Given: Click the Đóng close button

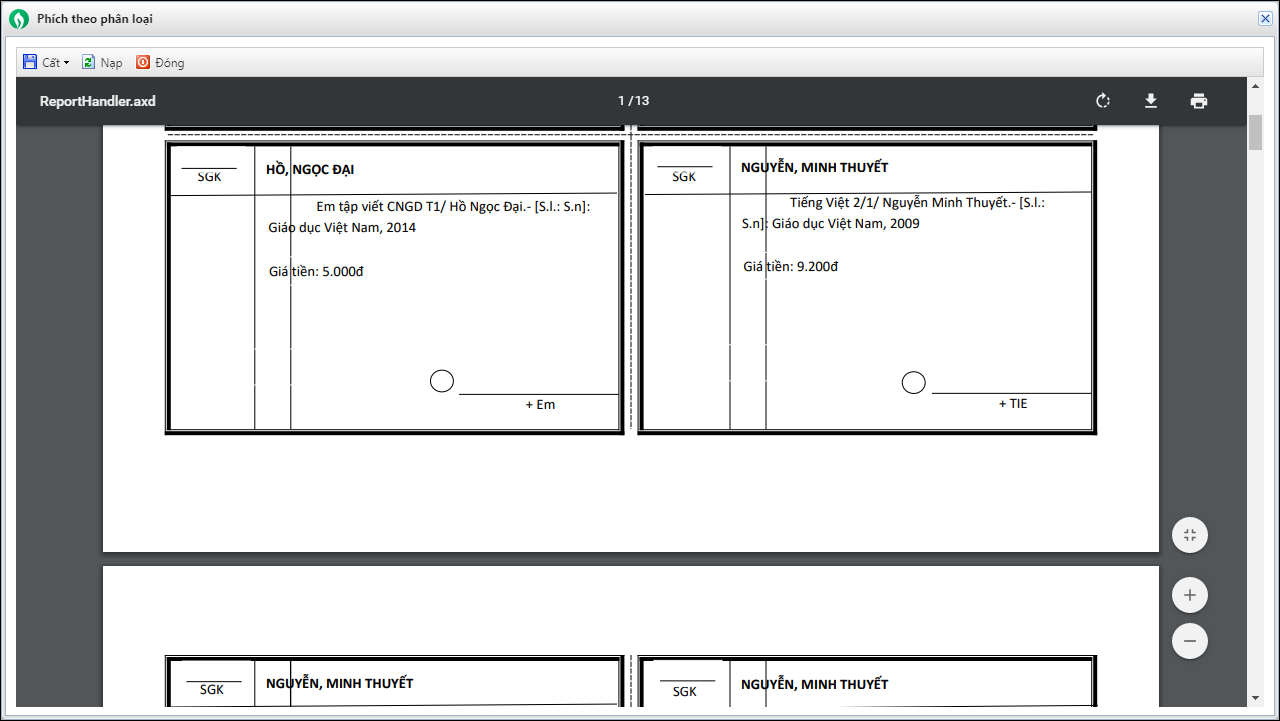Looking at the screenshot, I should pyautogui.click(x=160, y=62).
